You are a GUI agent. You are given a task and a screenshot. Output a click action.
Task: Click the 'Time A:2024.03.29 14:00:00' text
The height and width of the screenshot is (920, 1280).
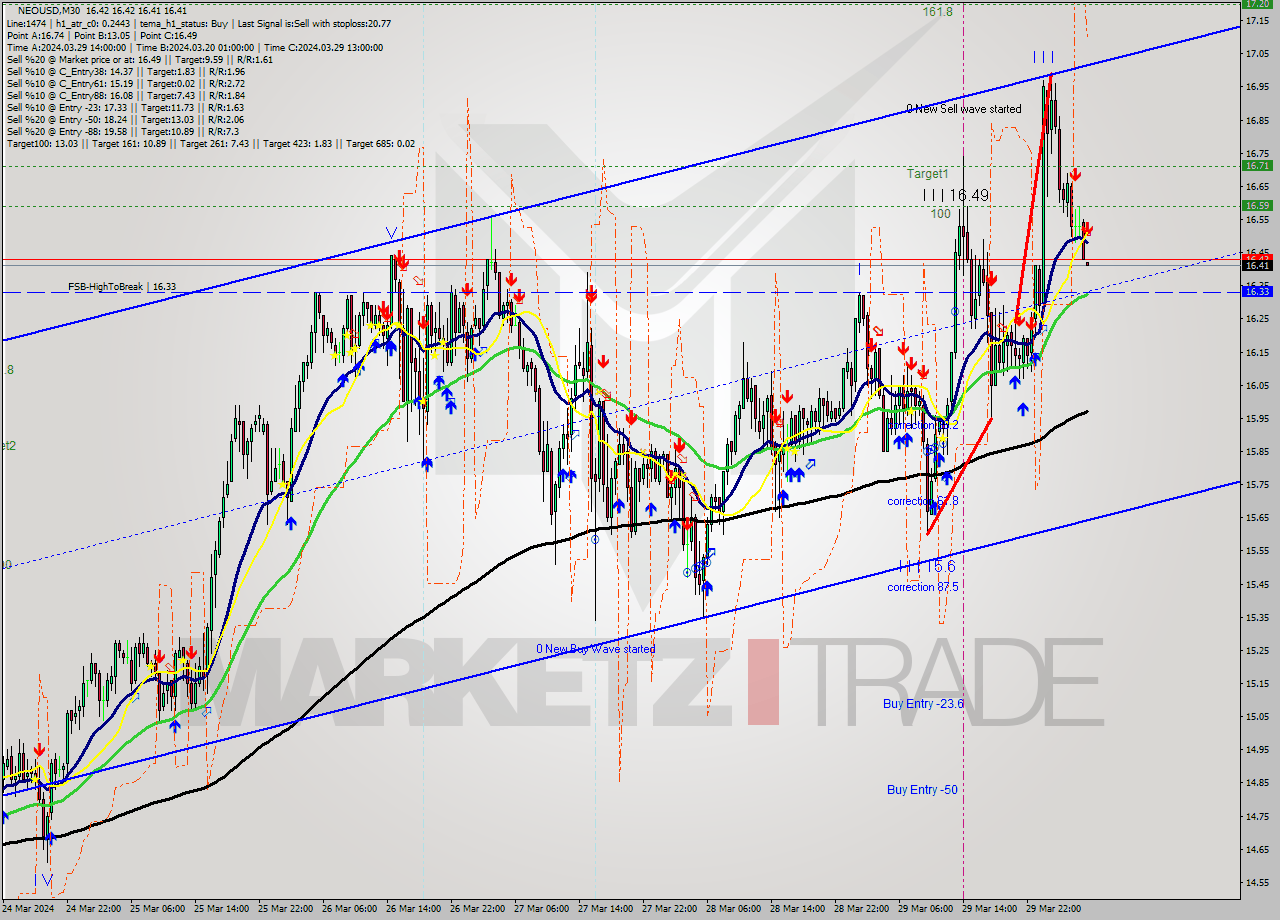pos(66,47)
